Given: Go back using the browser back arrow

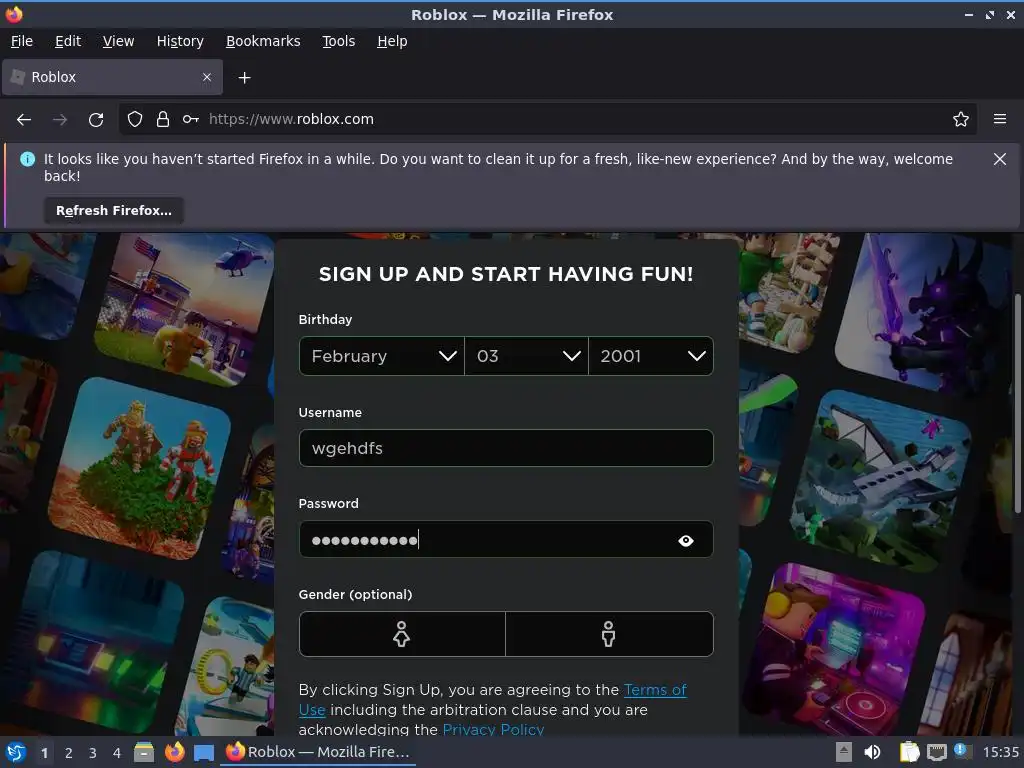Looking at the screenshot, I should (x=24, y=120).
